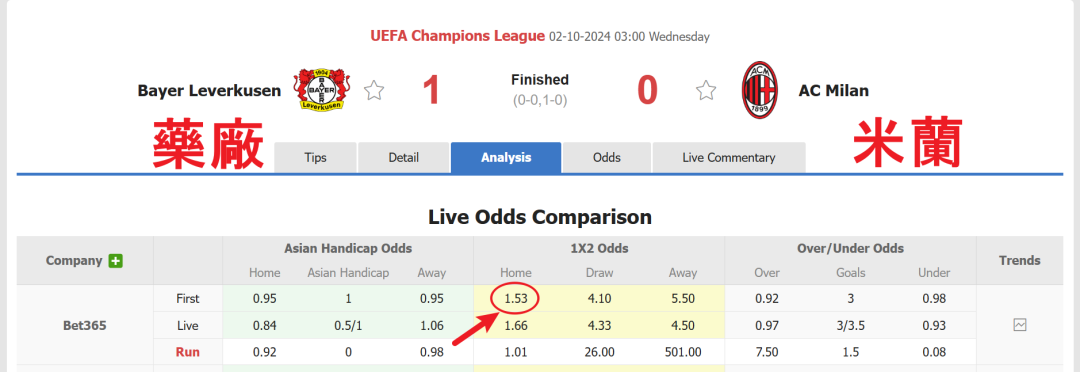Click the Bet365 company name

tap(85, 325)
